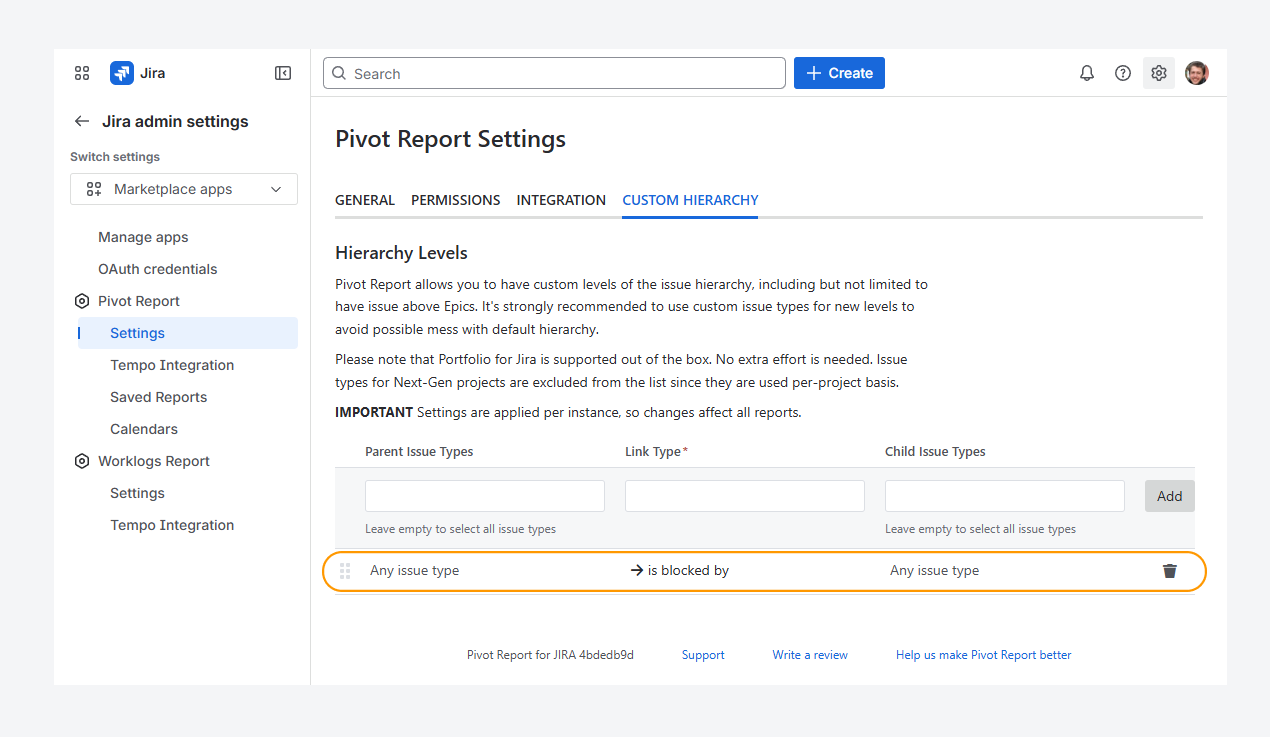Viewport: 1270px width, 737px height.
Task: Select Pivot Report in the sidebar
Action: (x=139, y=301)
